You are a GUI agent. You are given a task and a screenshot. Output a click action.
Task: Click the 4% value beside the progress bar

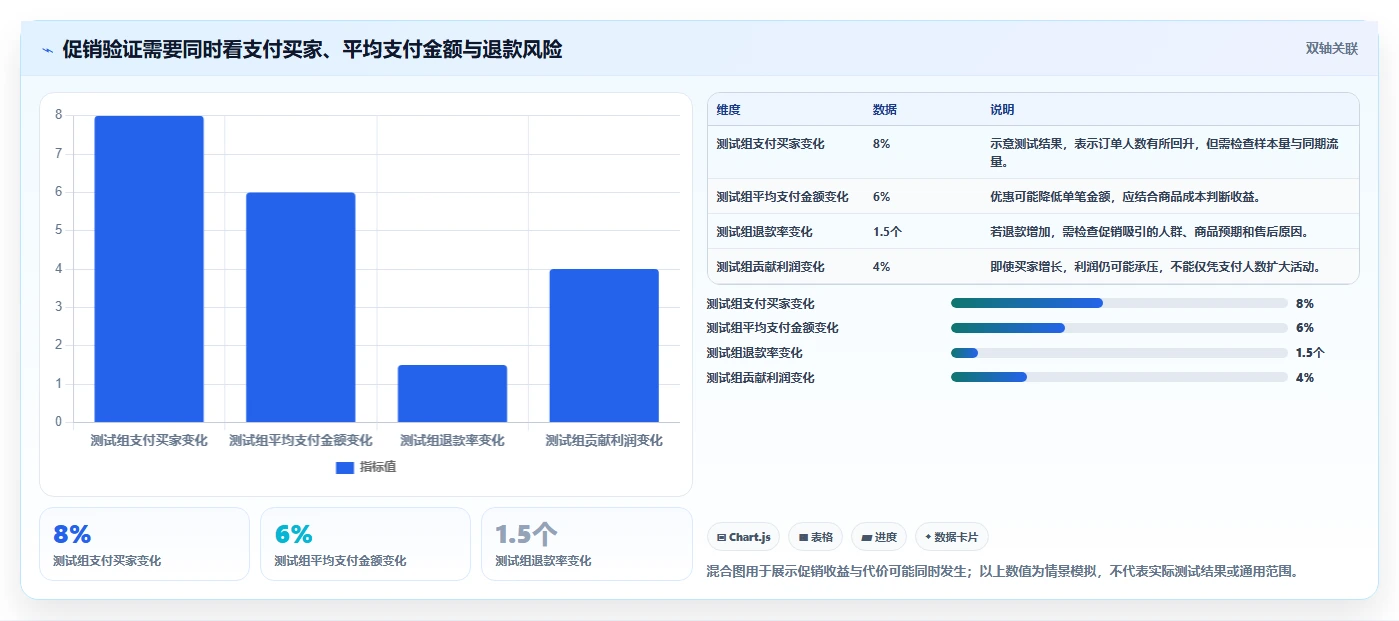1305,378
